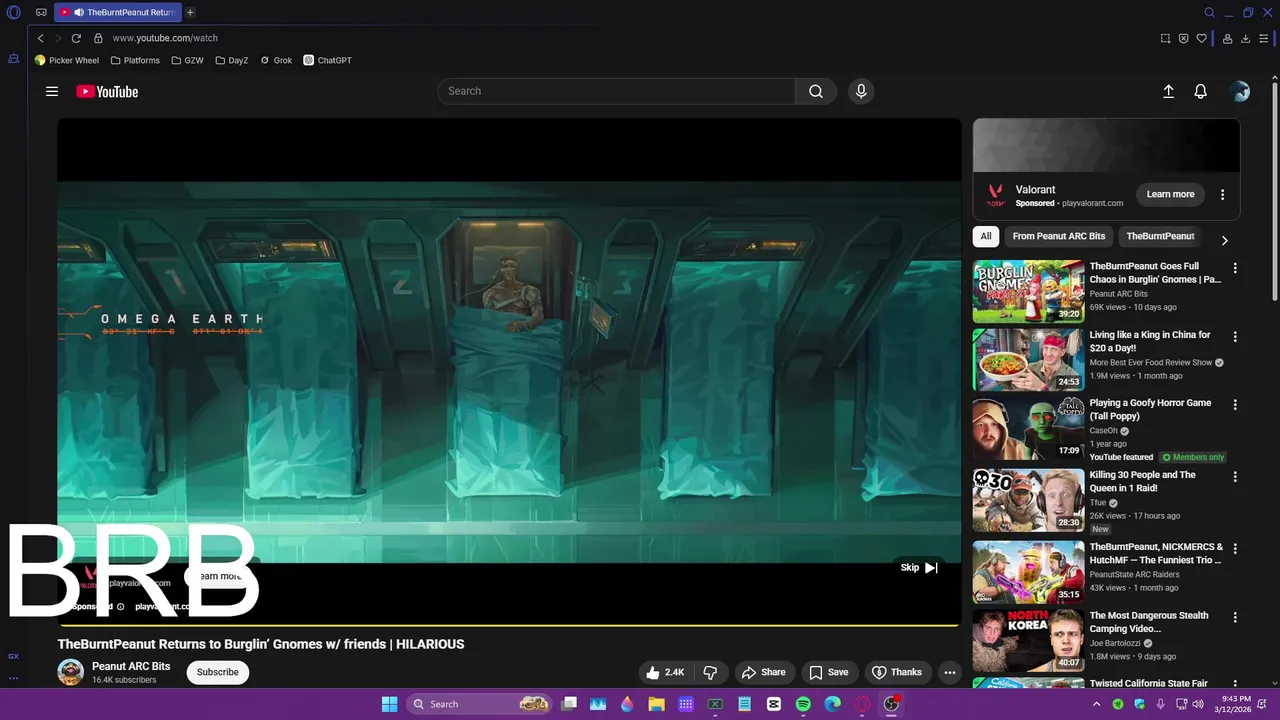Open the Share button under the video

[x=764, y=672]
